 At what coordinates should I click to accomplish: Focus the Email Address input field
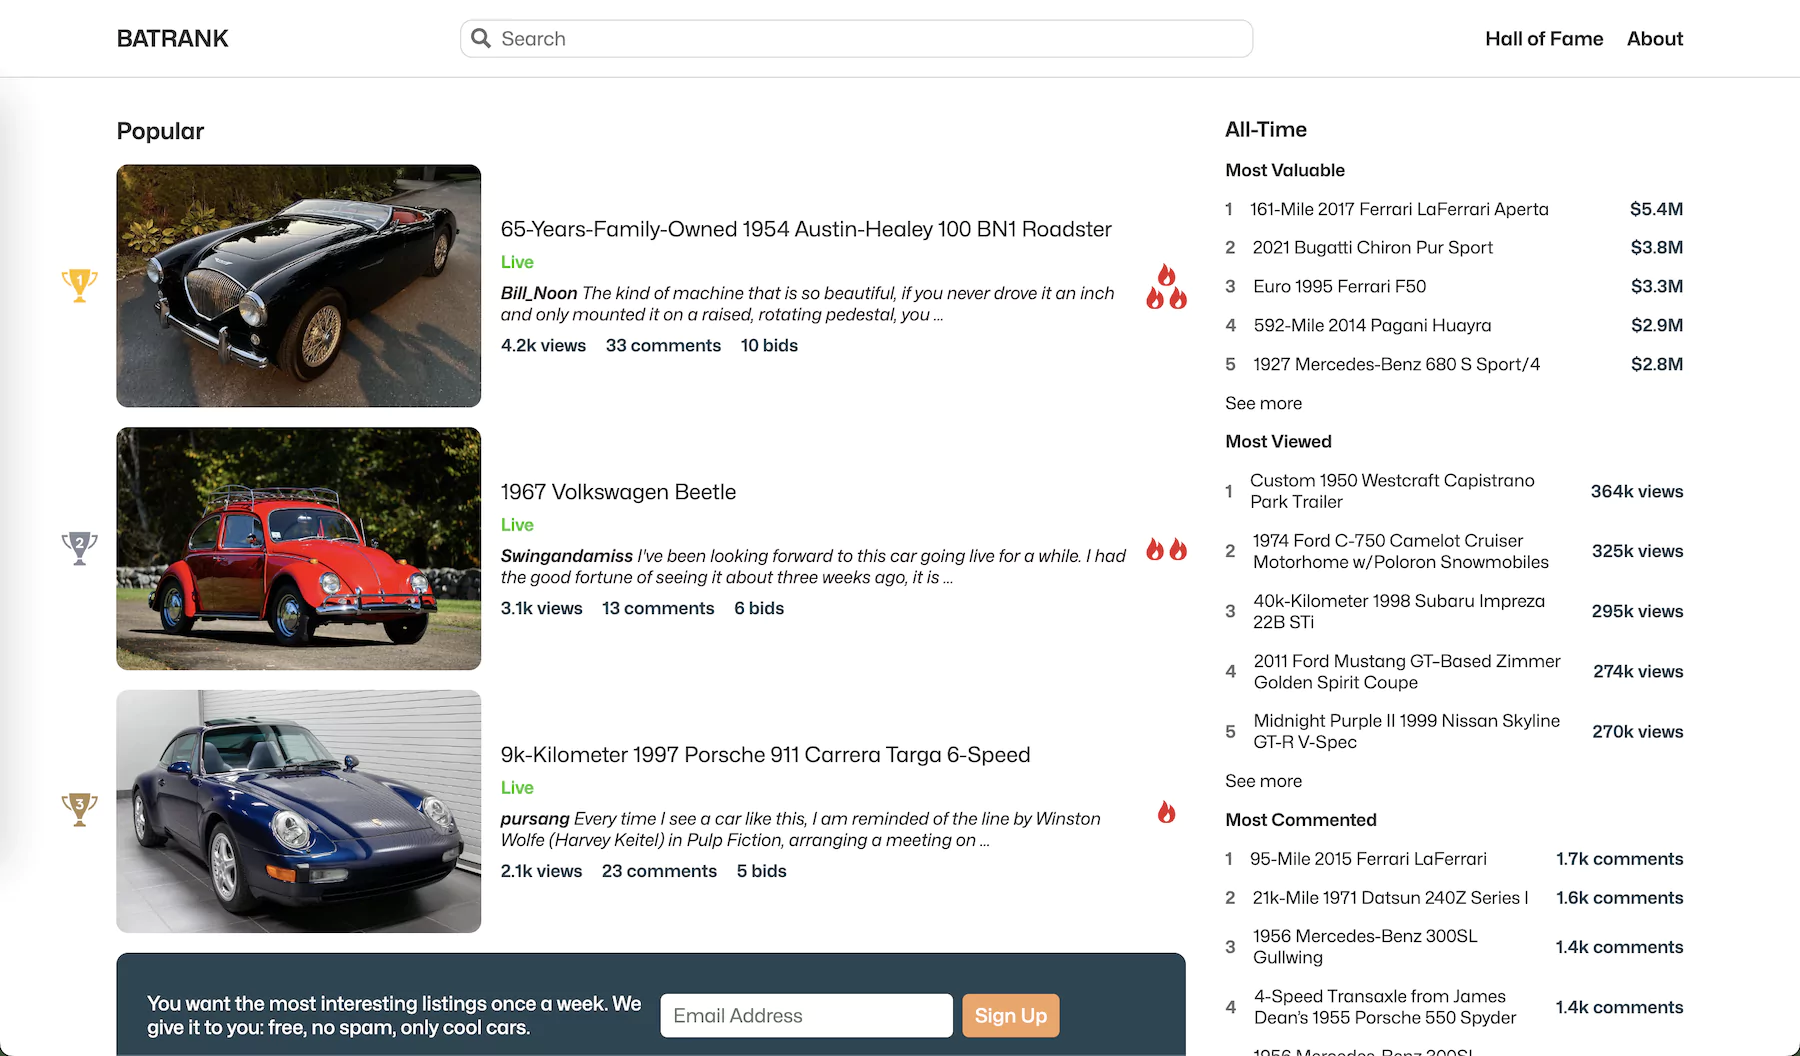[x=806, y=1016]
